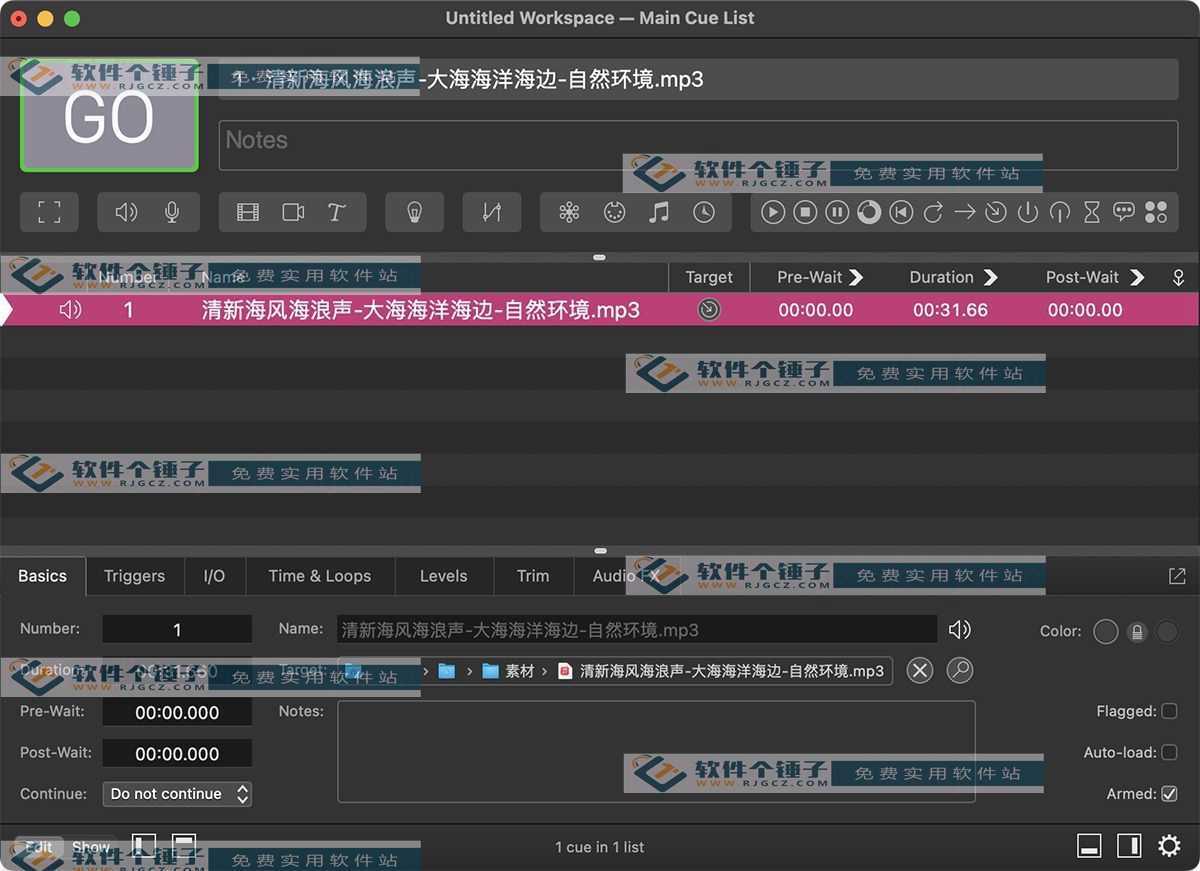Open the file target search for the cue

tap(959, 670)
